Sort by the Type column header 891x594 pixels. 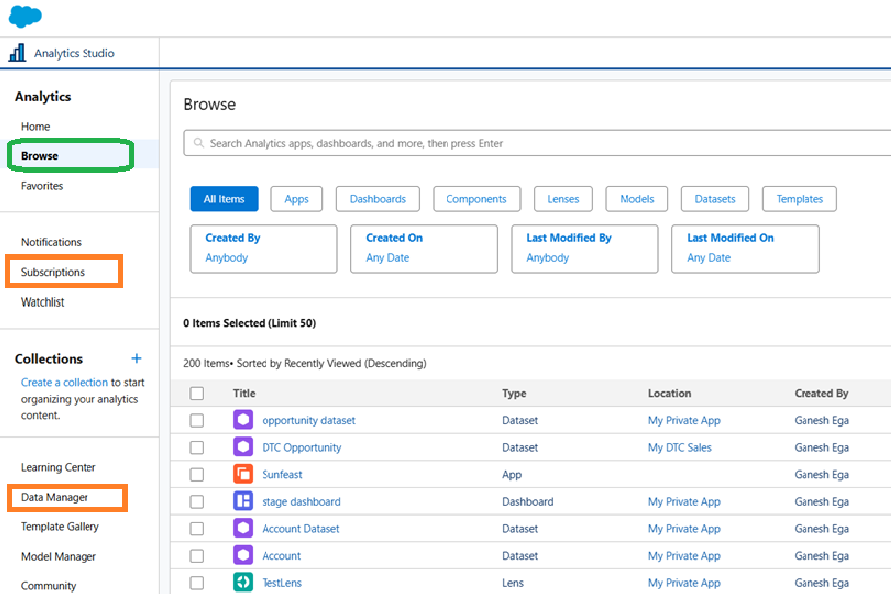[x=514, y=393]
